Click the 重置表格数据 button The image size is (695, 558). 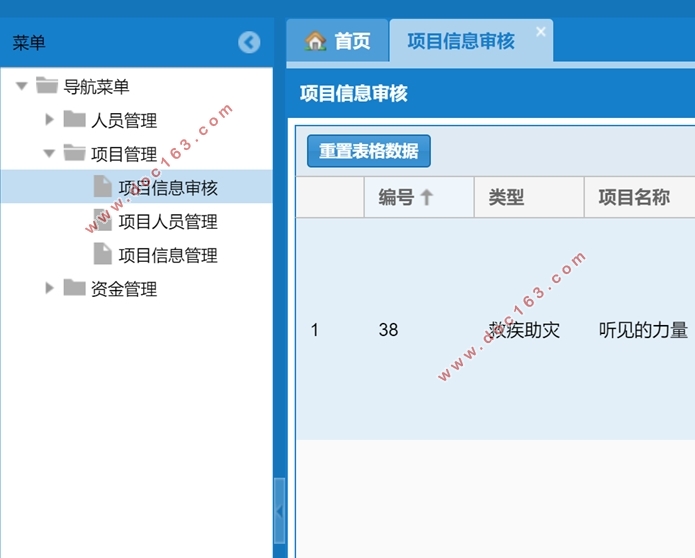[x=368, y=151]
